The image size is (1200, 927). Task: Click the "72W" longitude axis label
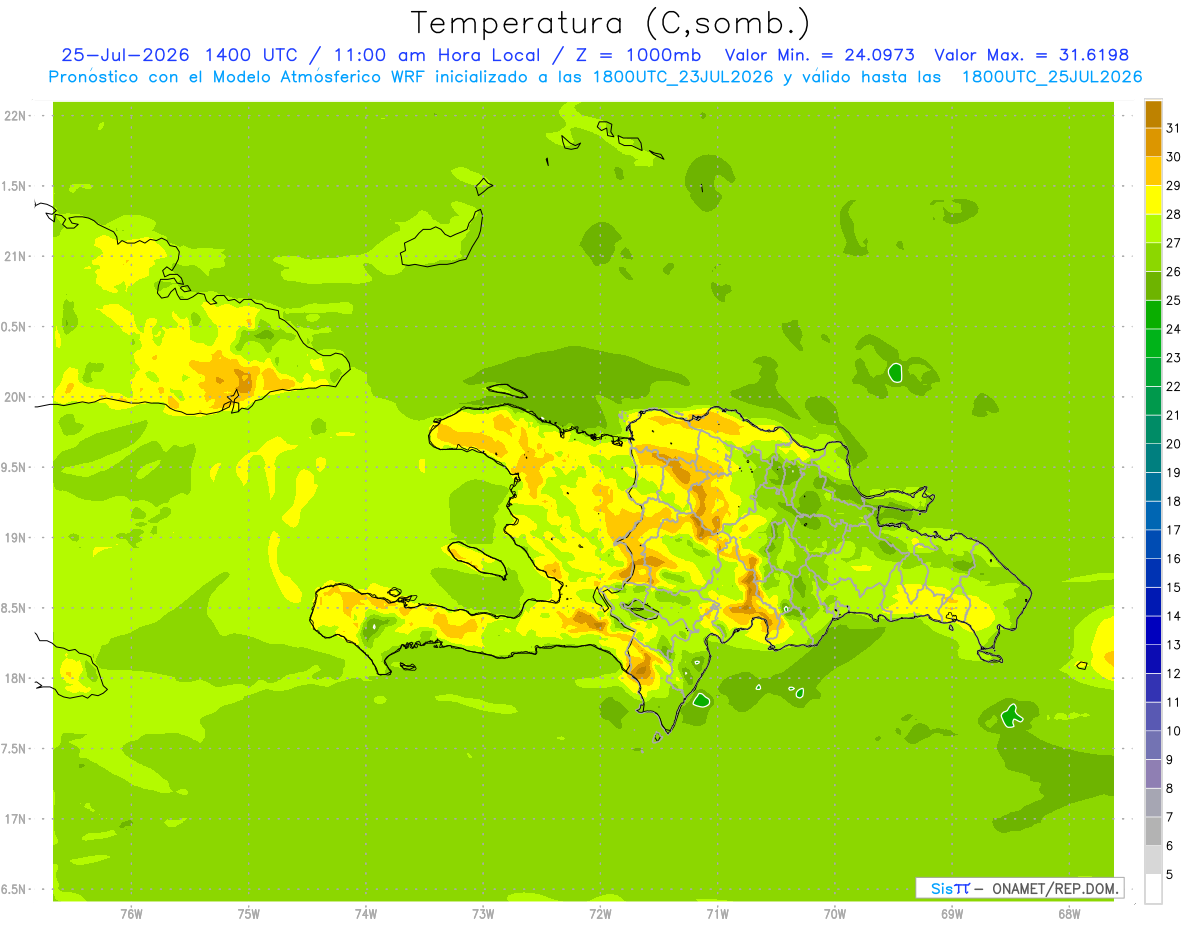click(601, 914)
